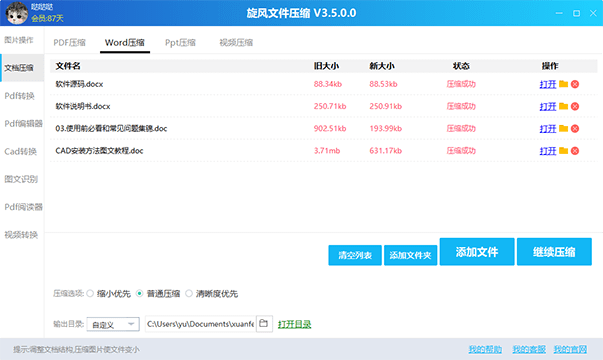
Task: Click 清空列表 button
Action: (355, 255)
